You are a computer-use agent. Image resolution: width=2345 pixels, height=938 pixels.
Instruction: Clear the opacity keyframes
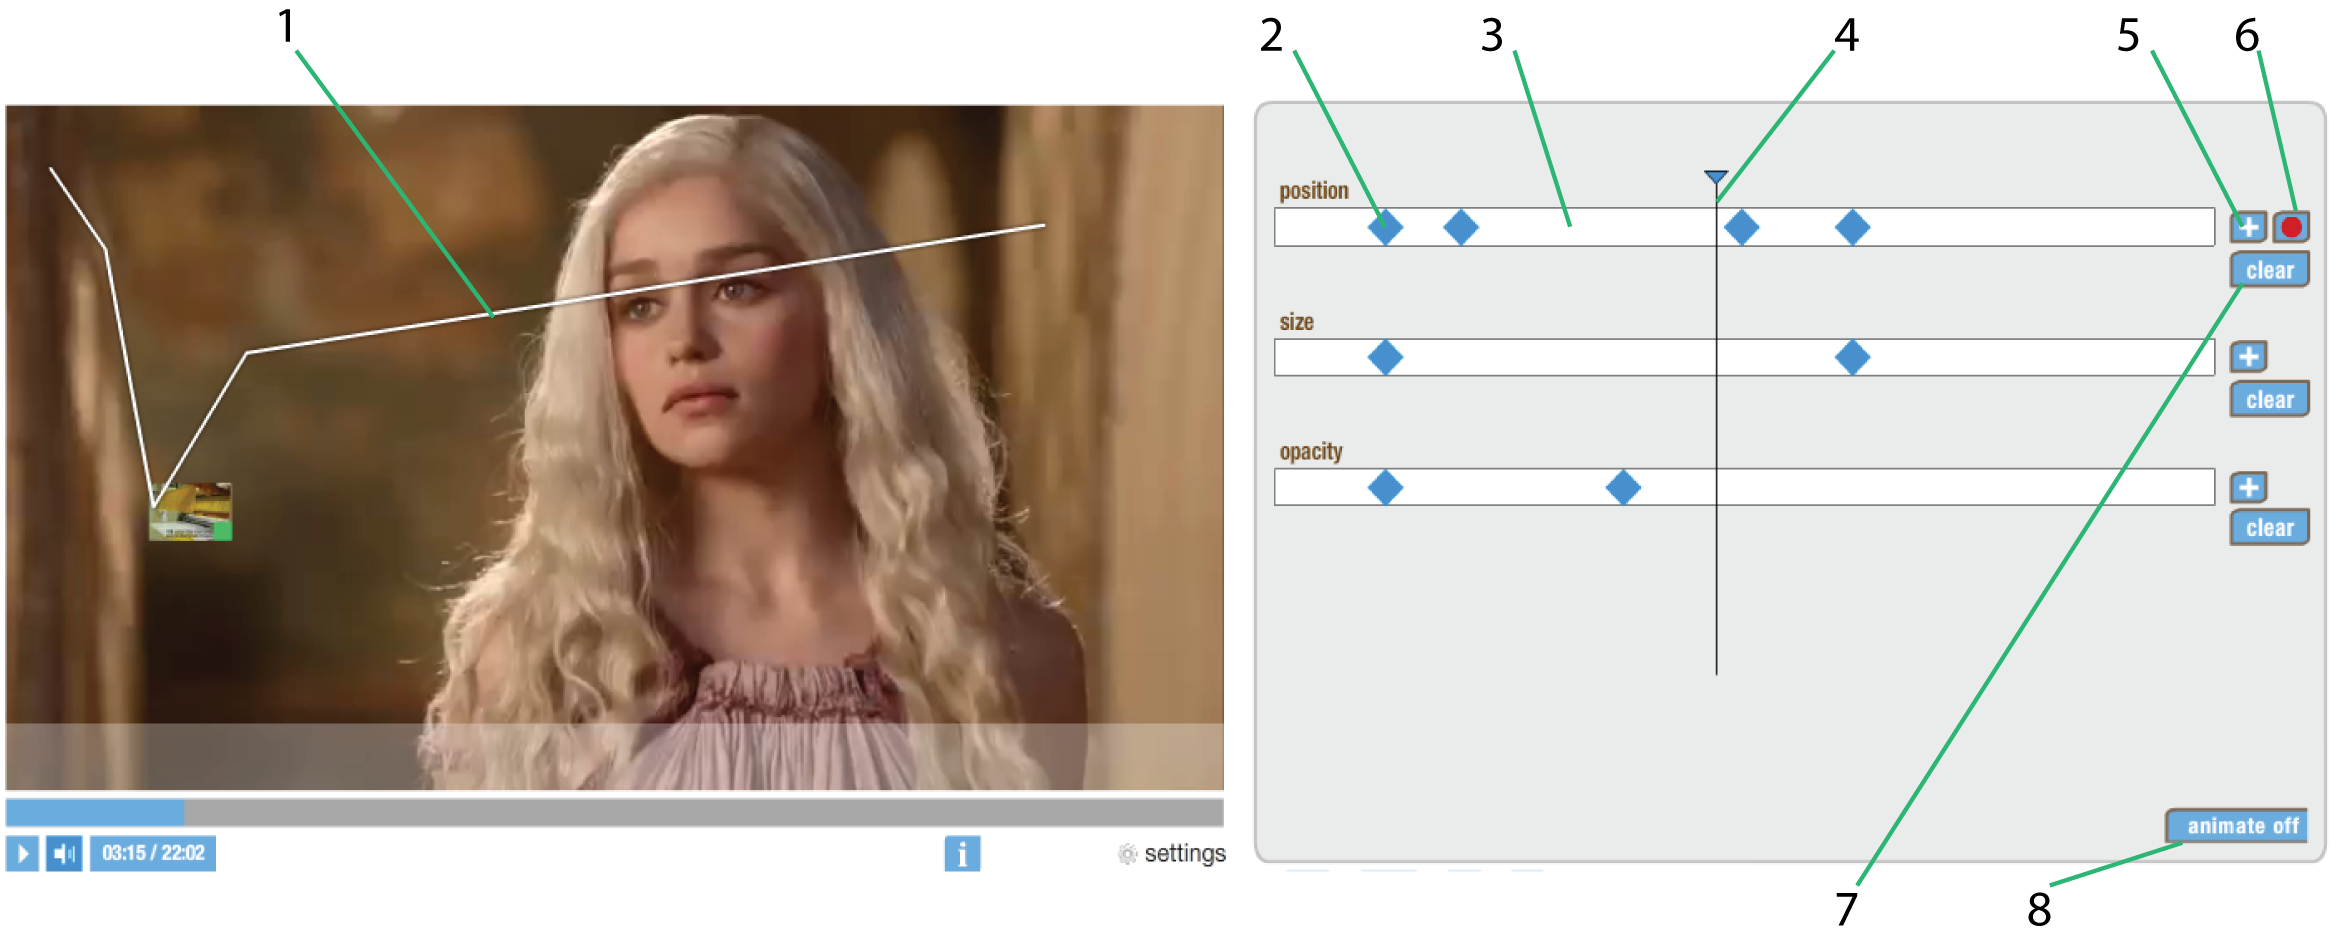point(2269,527)
